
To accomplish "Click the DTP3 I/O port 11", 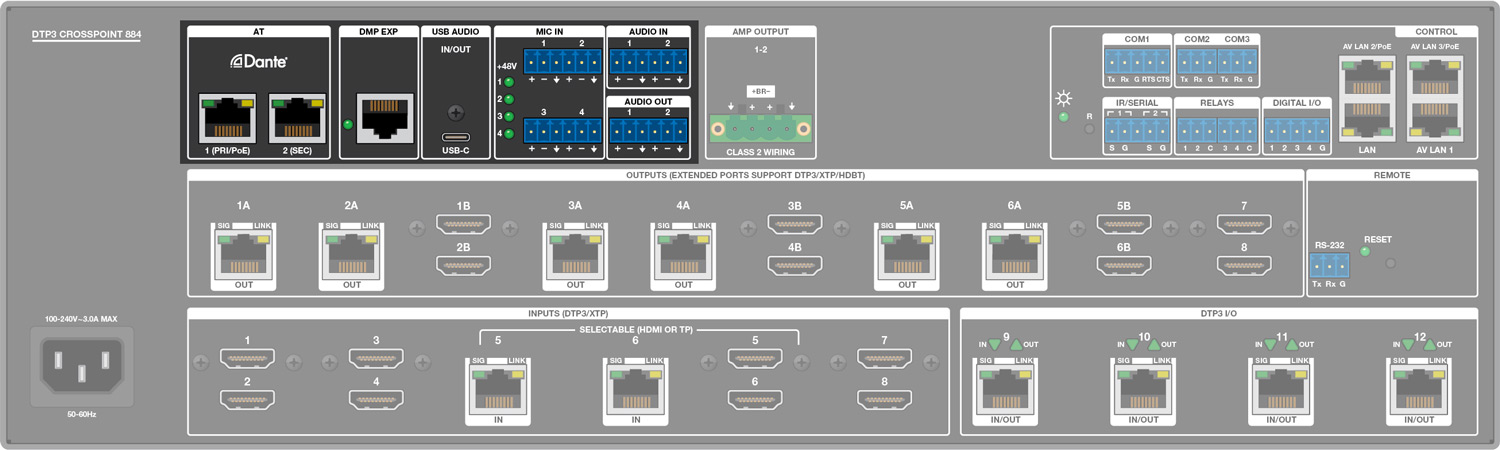I will coord(1281,390).
